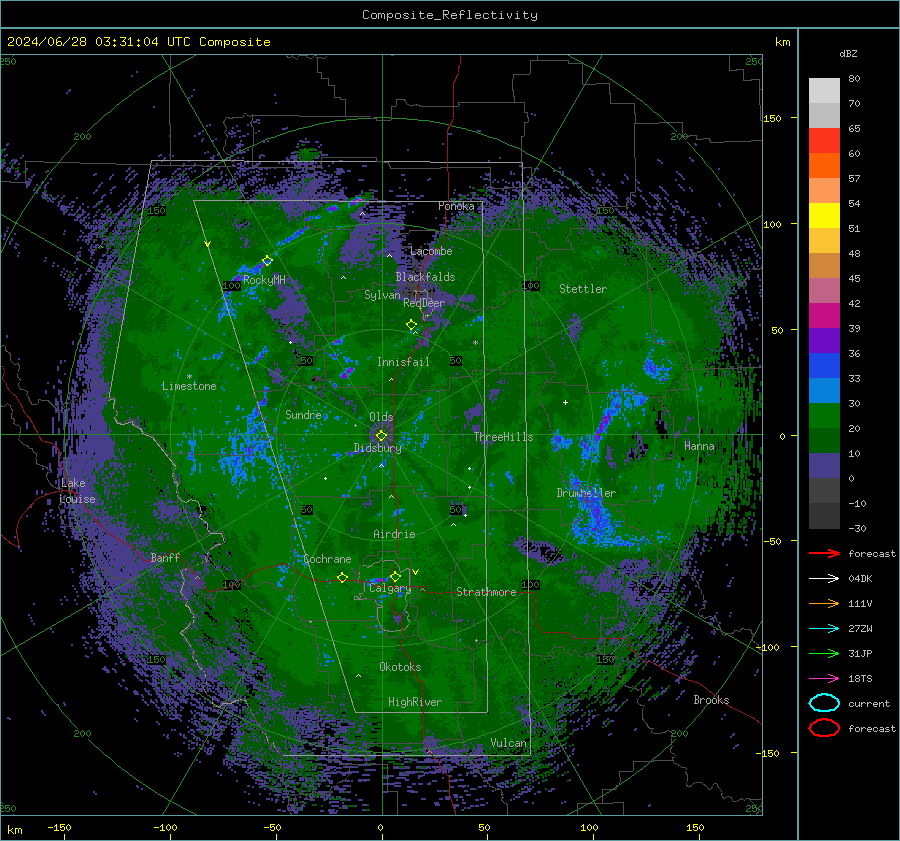Select the orange 111V arrow icon
The width and height of the screenshot is (900, 841).
coord(824,603)
